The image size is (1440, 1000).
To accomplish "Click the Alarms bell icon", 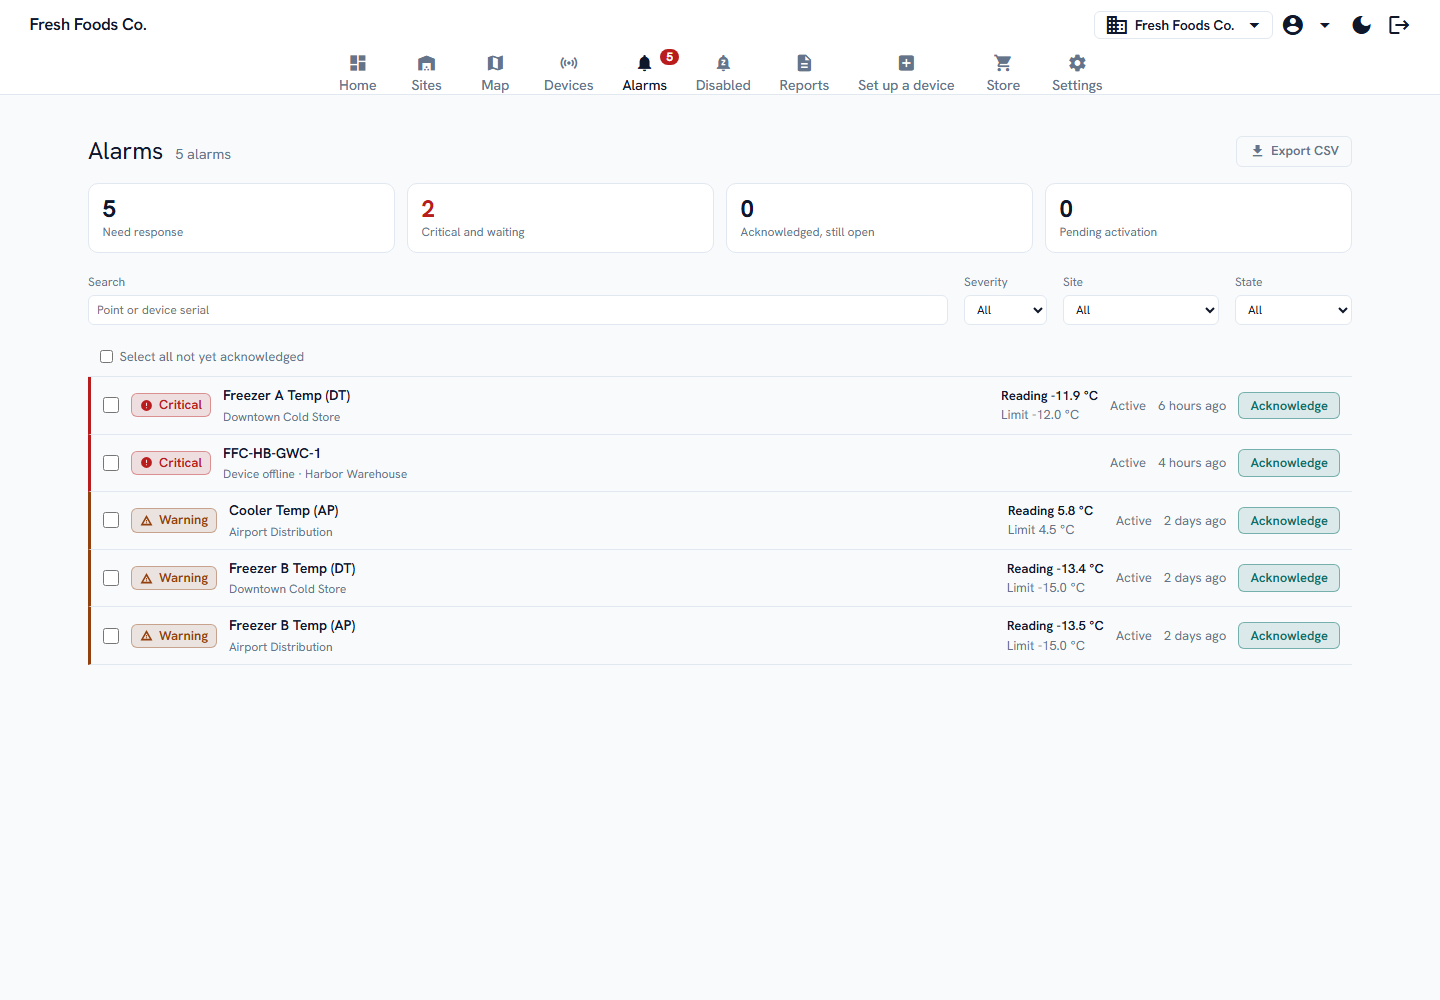I will coord(645,63).
